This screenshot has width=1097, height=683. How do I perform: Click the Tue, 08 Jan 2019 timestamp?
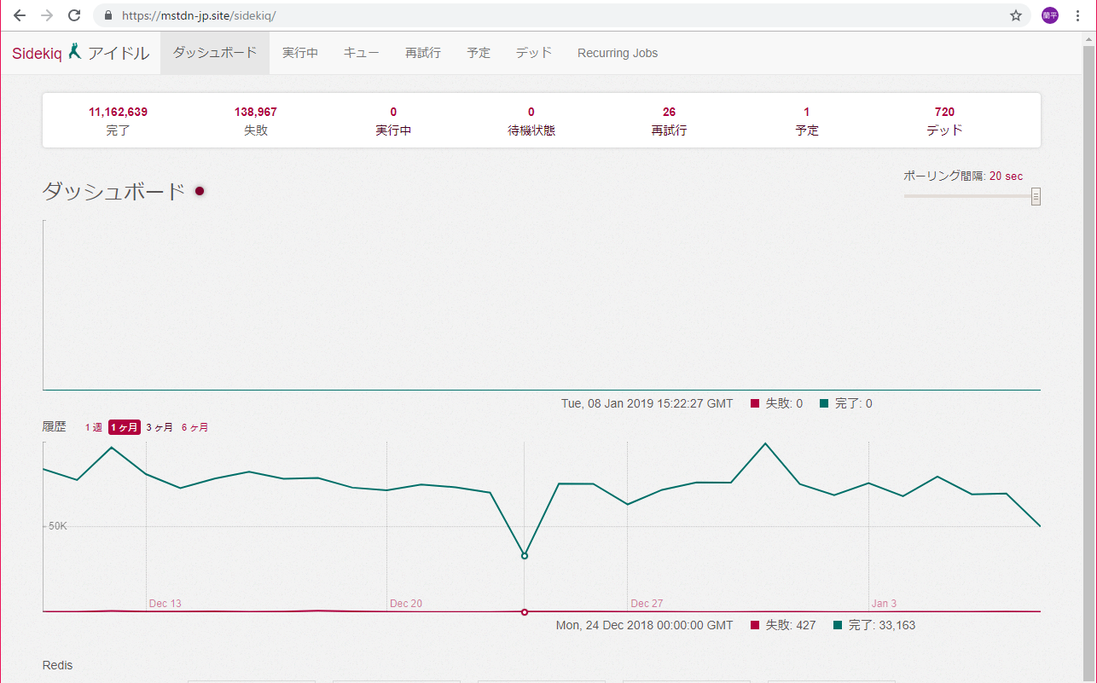point(647,403)
